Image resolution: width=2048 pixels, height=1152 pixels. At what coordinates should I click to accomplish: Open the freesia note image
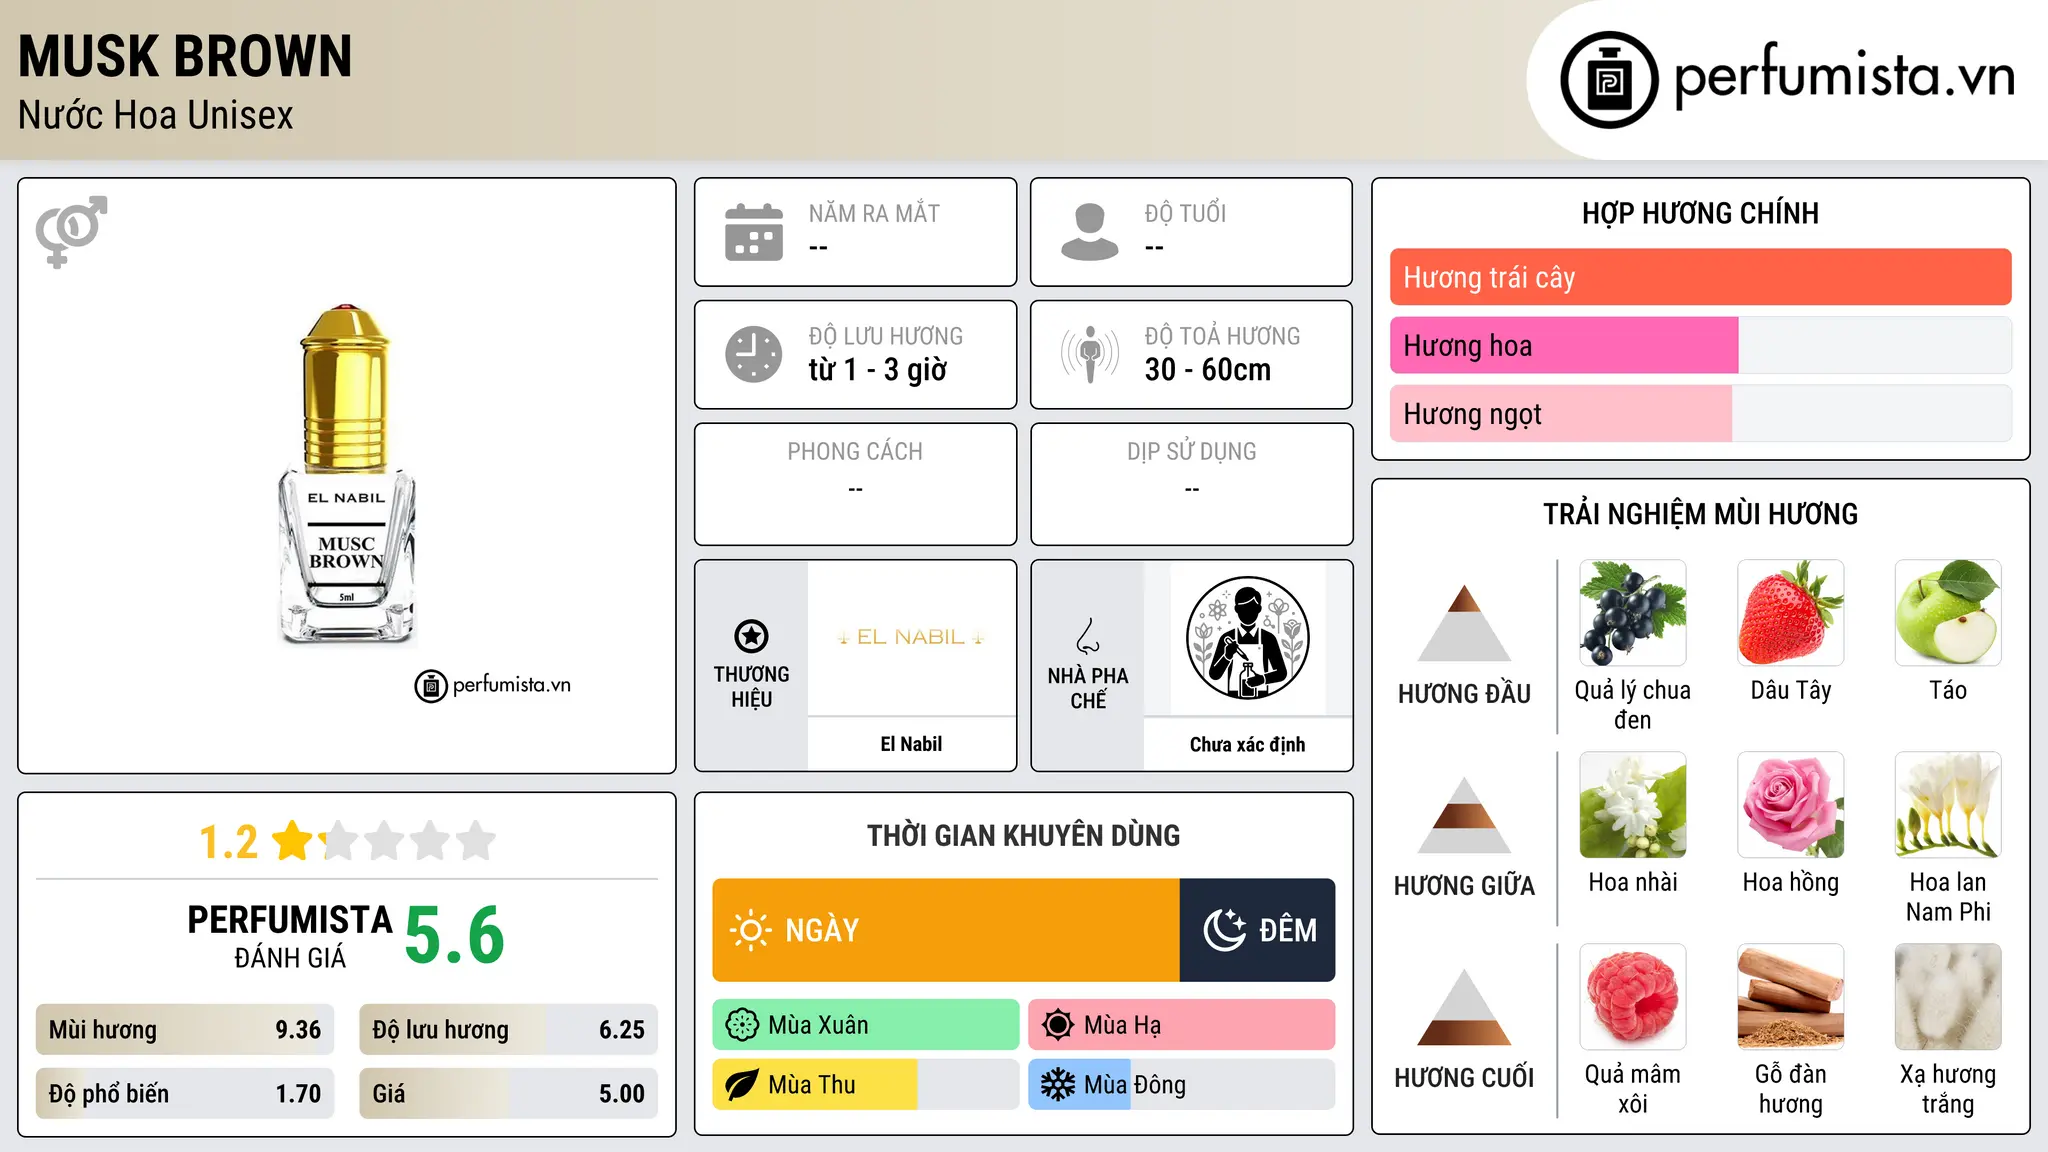pos(1948,805)
